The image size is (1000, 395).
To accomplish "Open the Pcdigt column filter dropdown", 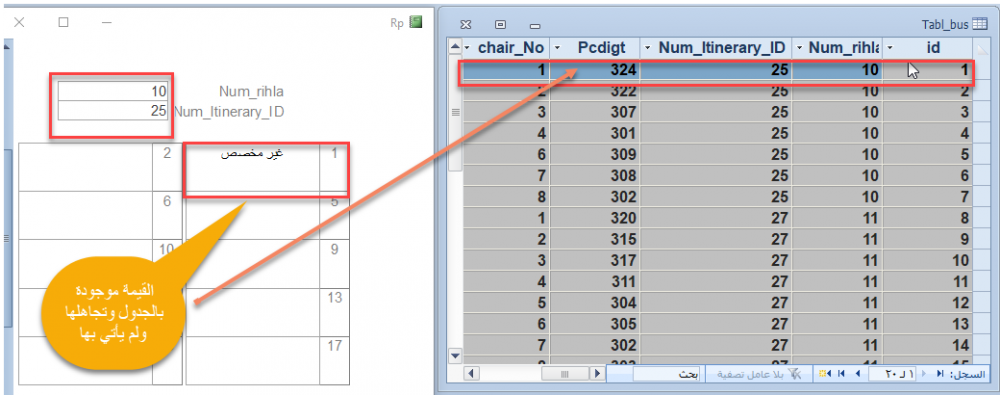I will [x=557, y=48].
